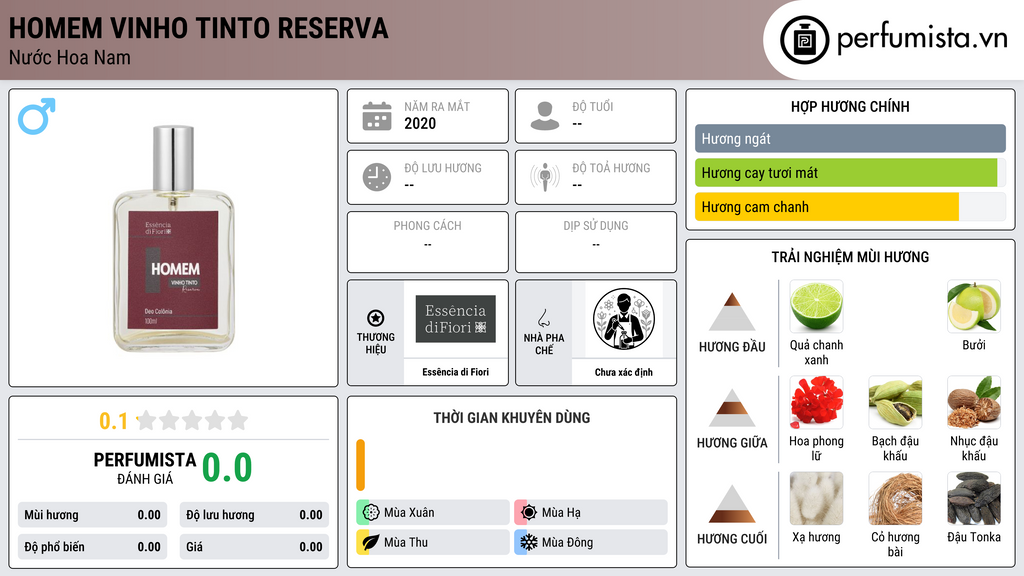The height and width of the screenshot is (576, 1024).
Task: Open the Chưa xác định perfumer link
Action: tap(624, 372)
